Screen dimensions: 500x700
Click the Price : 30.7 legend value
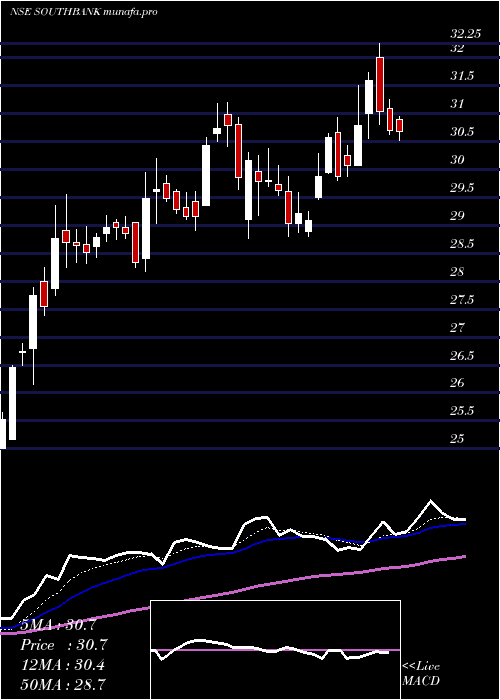tap(64, 645)
